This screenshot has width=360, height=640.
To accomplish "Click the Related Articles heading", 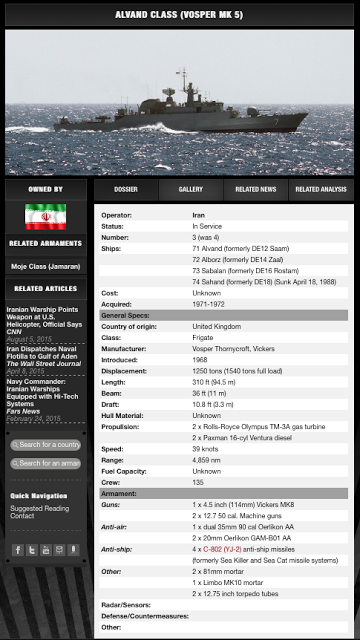I will tap(46, 289).
